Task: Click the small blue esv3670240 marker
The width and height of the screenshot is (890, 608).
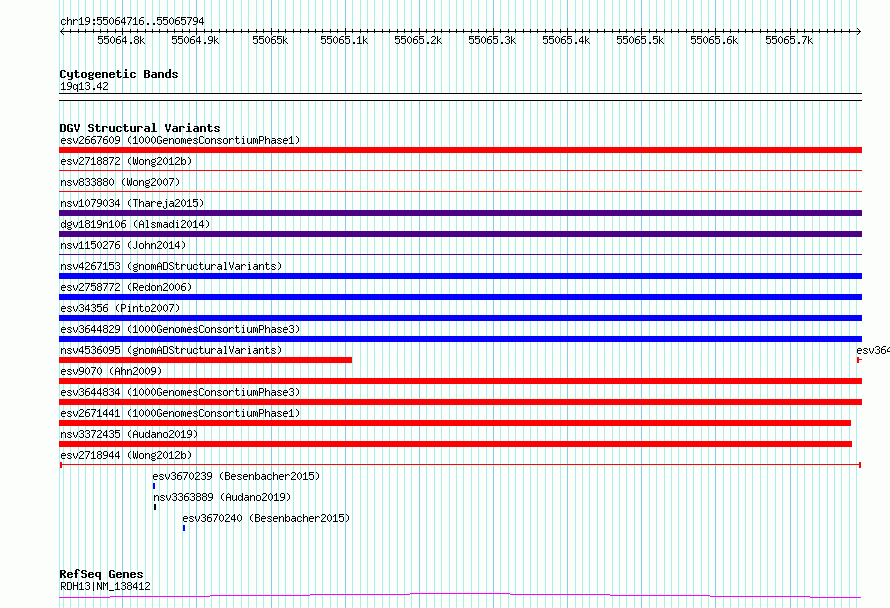Action: pos(184,528)
